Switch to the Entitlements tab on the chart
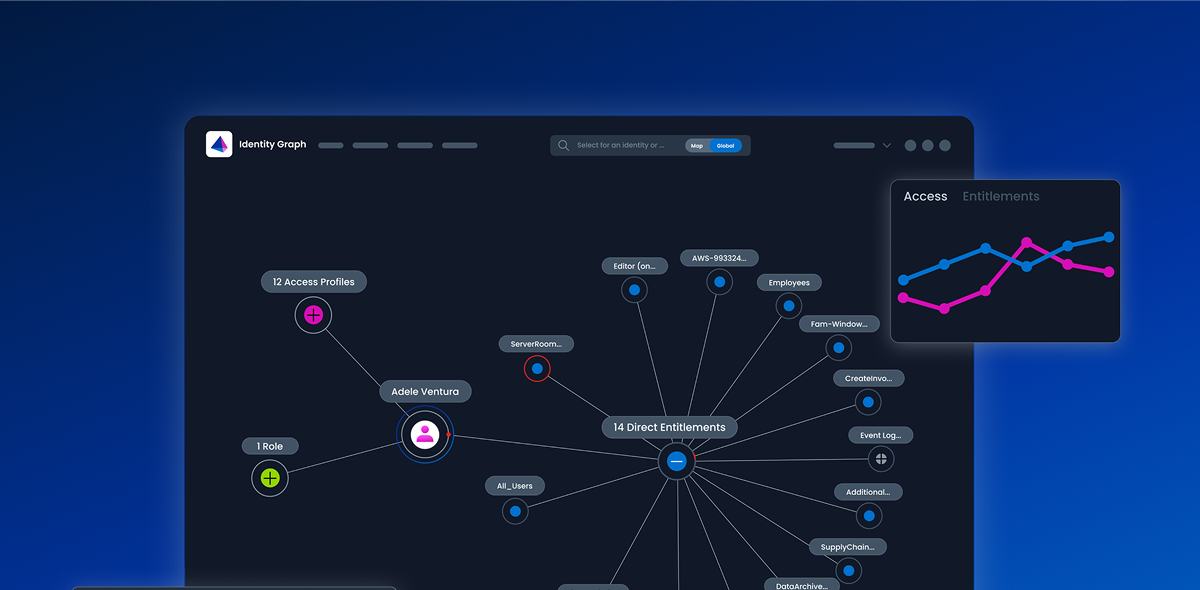1200x590 pixels. (1001, 196)
